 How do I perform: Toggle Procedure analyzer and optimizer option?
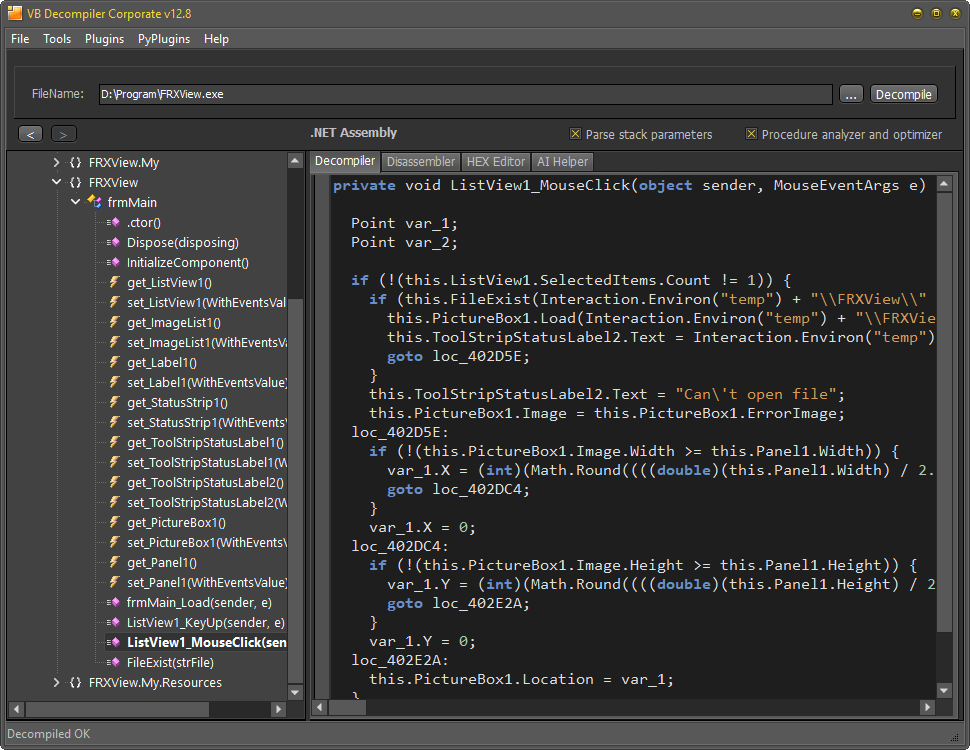(752, 134)
